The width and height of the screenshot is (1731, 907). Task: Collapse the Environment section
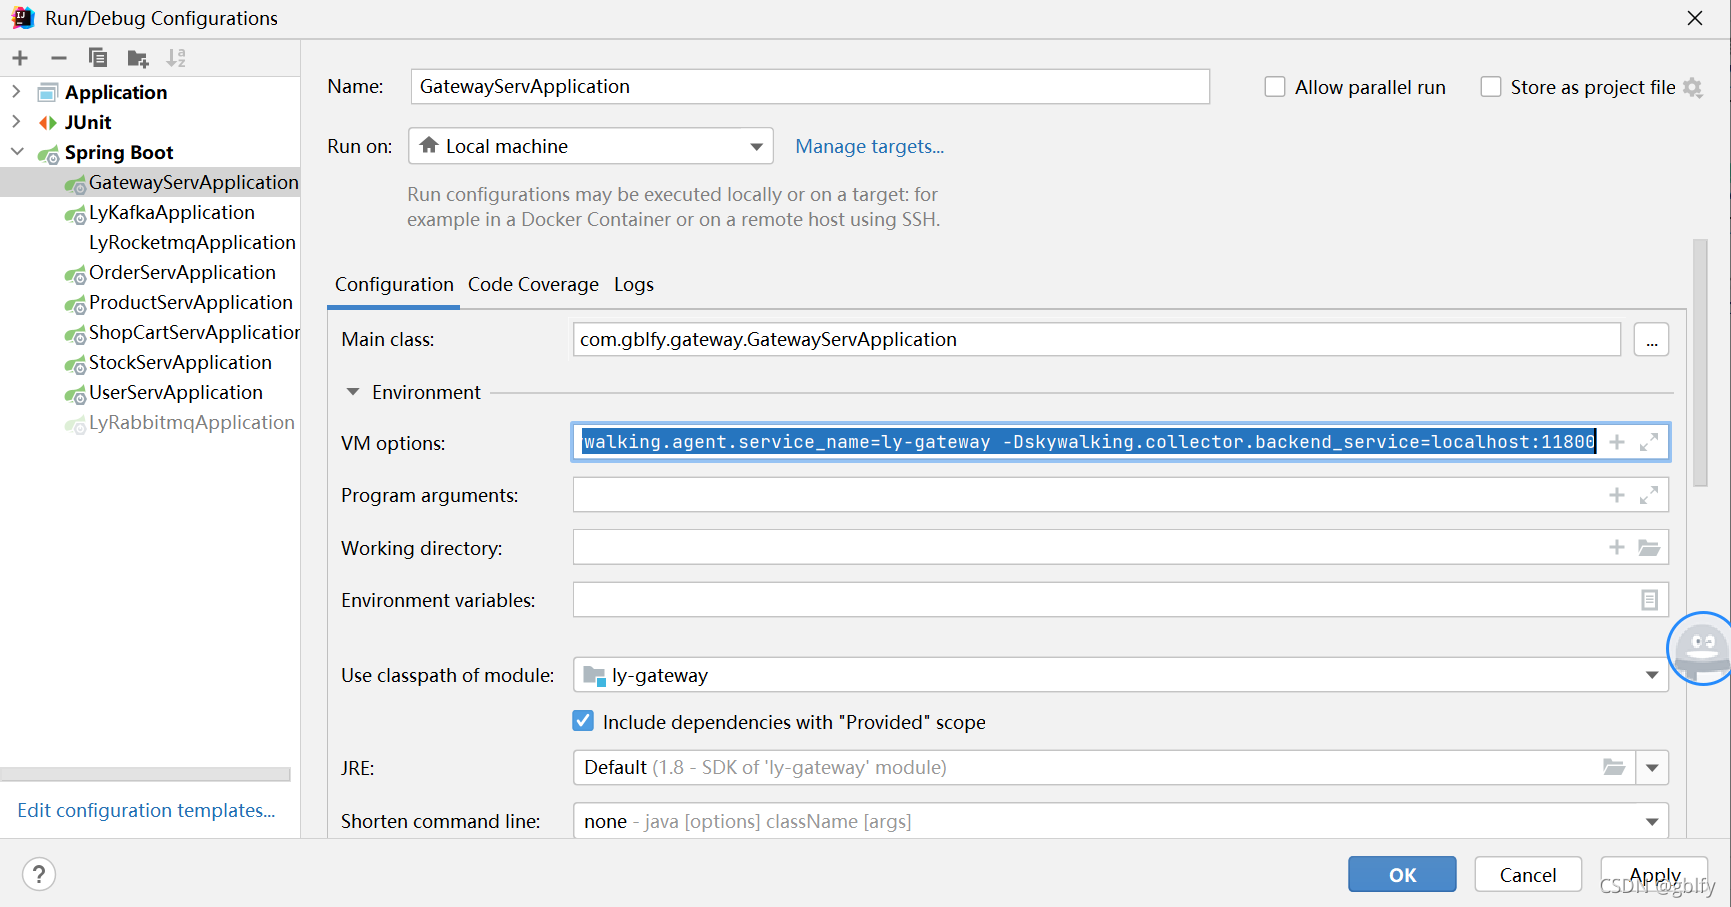click(x=353, y=392)
